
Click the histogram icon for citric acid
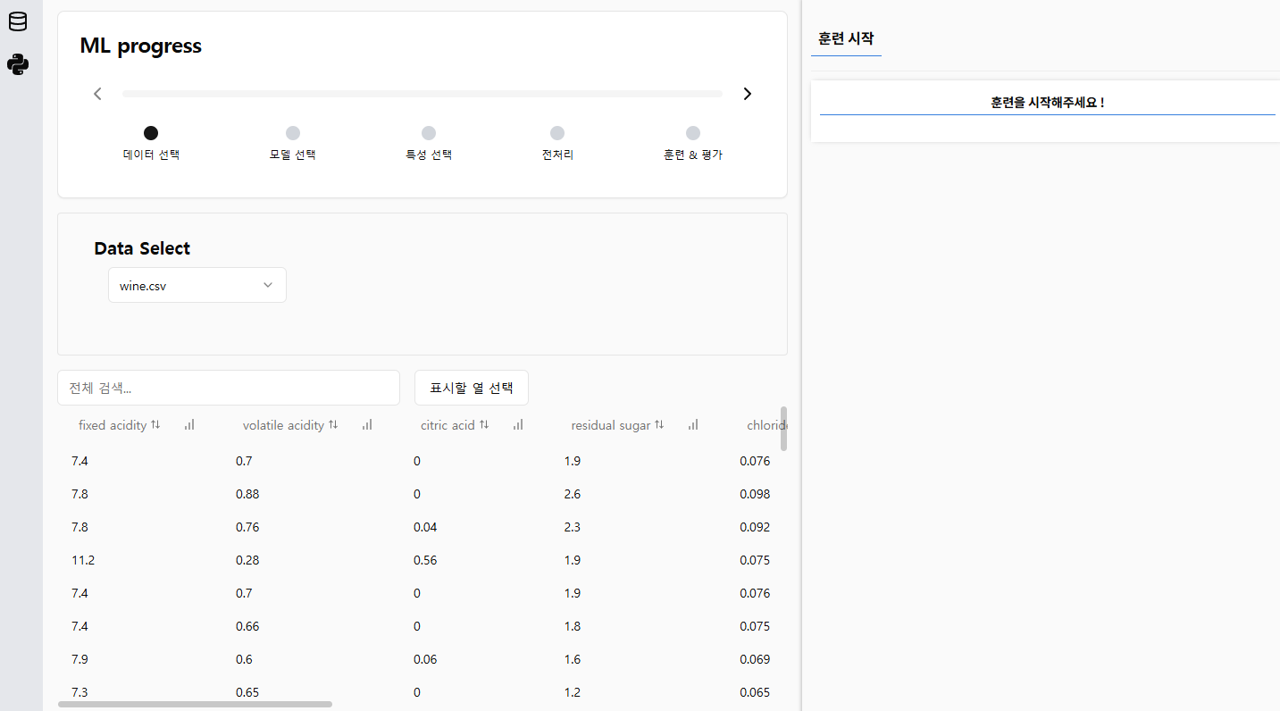pyautogui.click(x=517, y=424)
